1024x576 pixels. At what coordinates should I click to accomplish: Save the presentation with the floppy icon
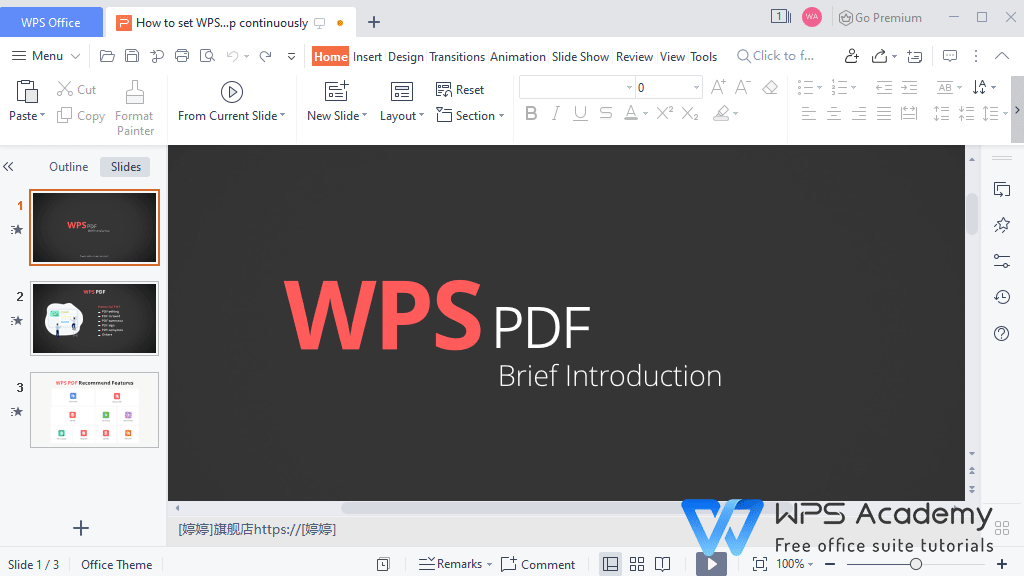click(x=132, y=56)
